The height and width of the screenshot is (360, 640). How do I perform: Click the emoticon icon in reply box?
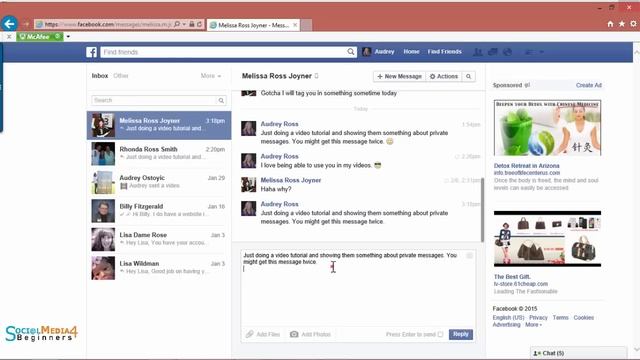(469, 256)
